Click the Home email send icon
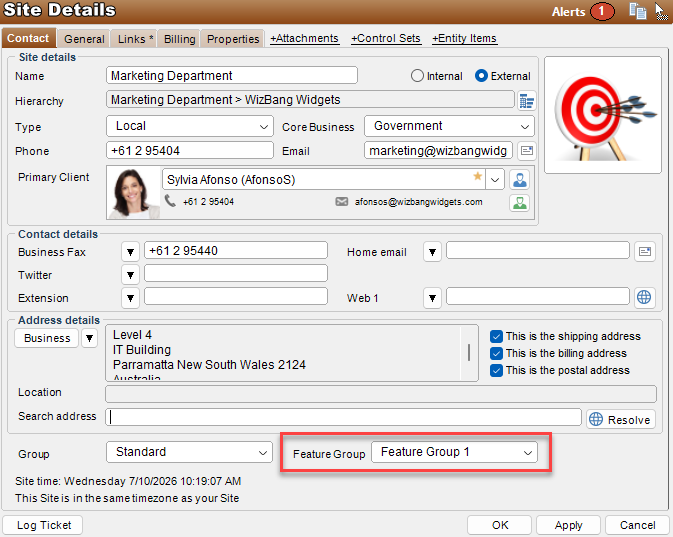 click(645, 251)
